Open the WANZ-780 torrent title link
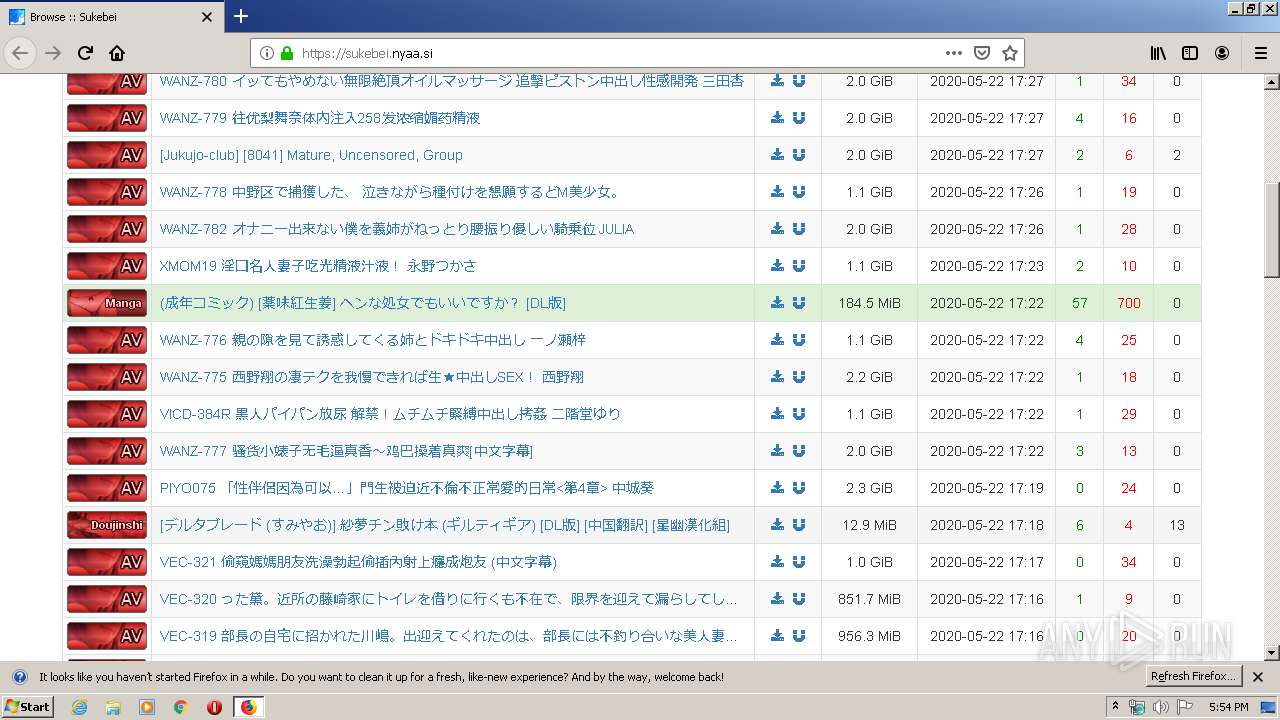Image resolution: width=1280 pixels, height=720 pixels. 451,81
